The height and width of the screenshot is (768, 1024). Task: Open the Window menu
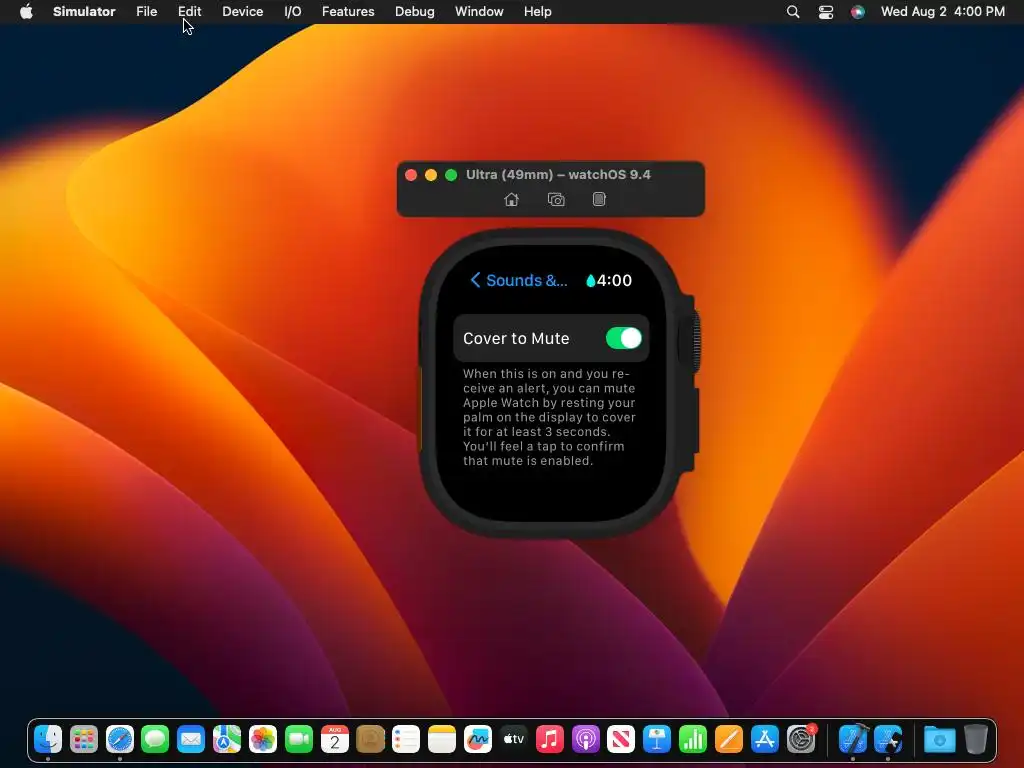[x=479, y=11]
